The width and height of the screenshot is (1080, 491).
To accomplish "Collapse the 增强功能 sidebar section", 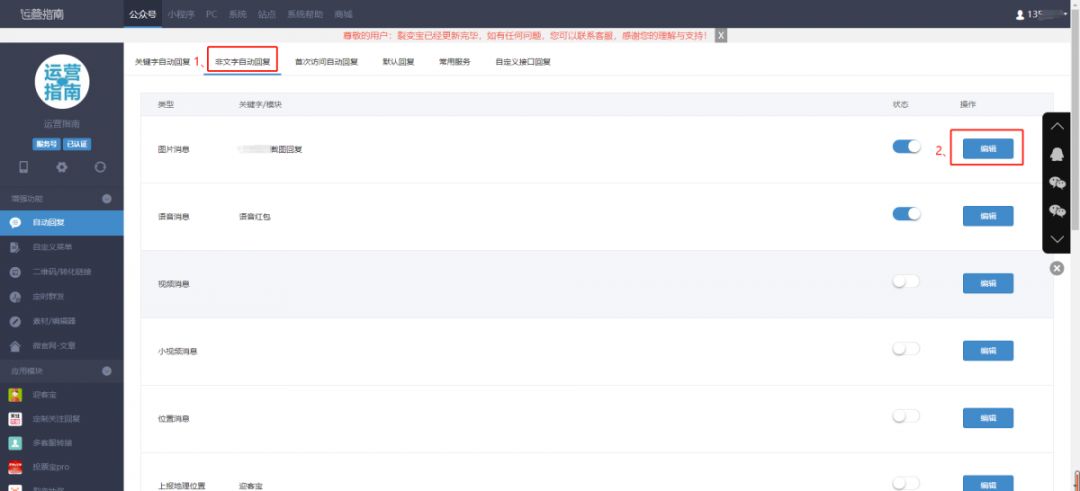I will pos(107,199).
